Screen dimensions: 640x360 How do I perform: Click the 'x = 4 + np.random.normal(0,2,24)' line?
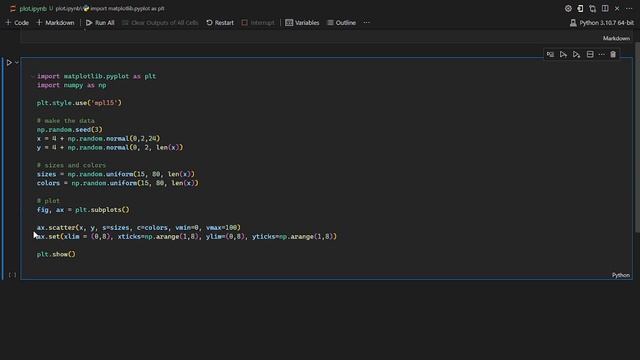98,138
